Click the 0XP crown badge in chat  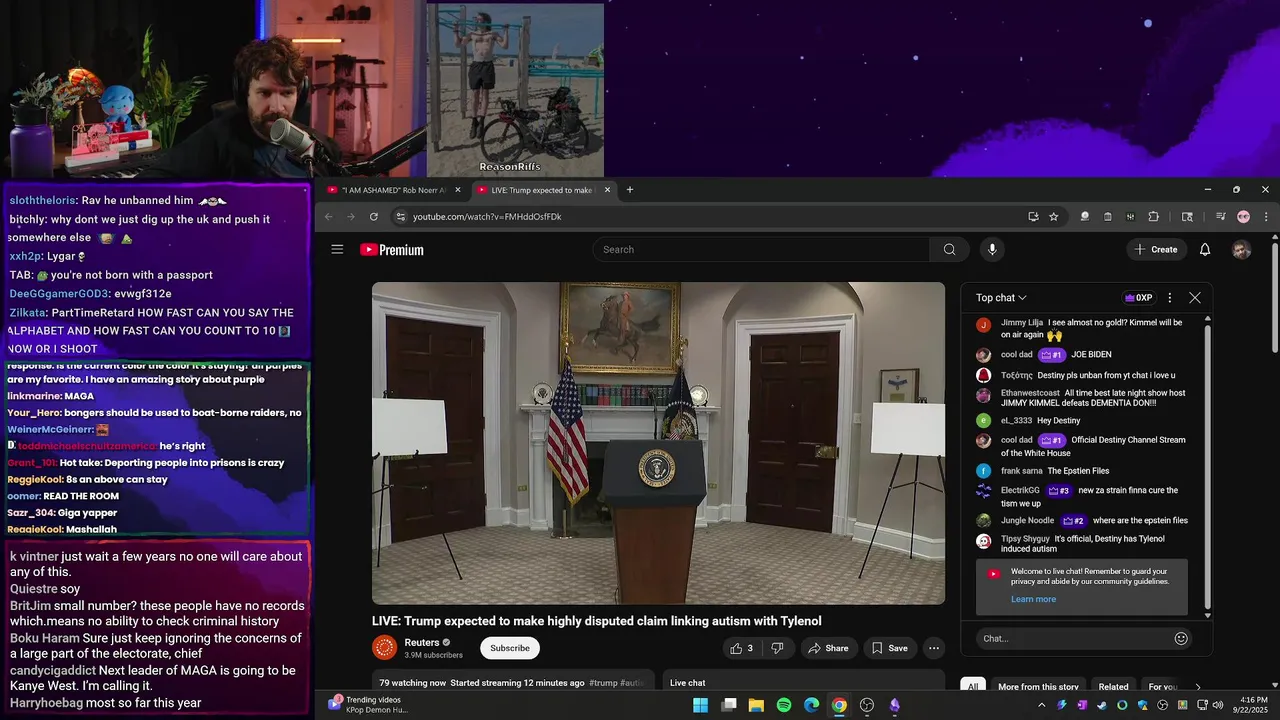pos(1138,298)
